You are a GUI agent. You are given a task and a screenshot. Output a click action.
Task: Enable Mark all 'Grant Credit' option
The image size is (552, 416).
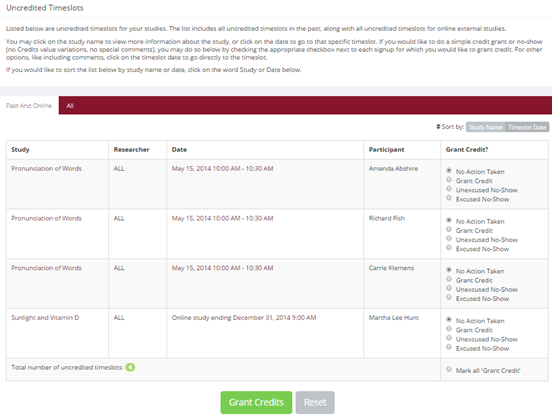pos(449,369)
